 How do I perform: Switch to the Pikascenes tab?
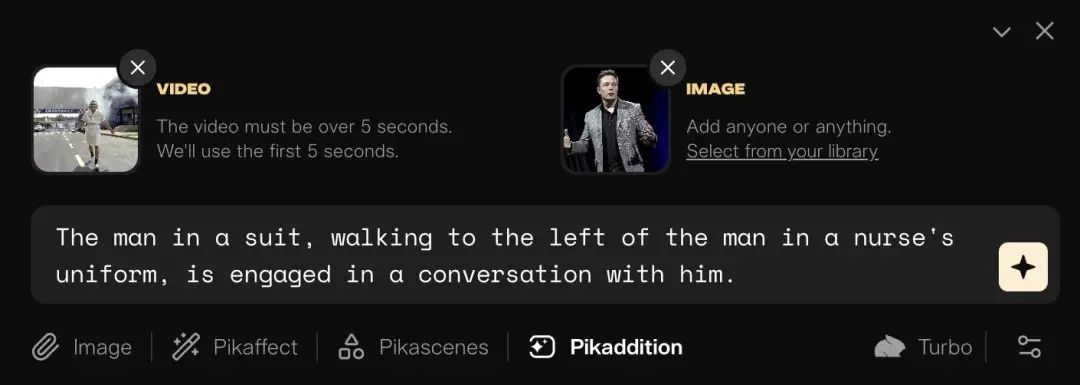[x=433, y=347]
